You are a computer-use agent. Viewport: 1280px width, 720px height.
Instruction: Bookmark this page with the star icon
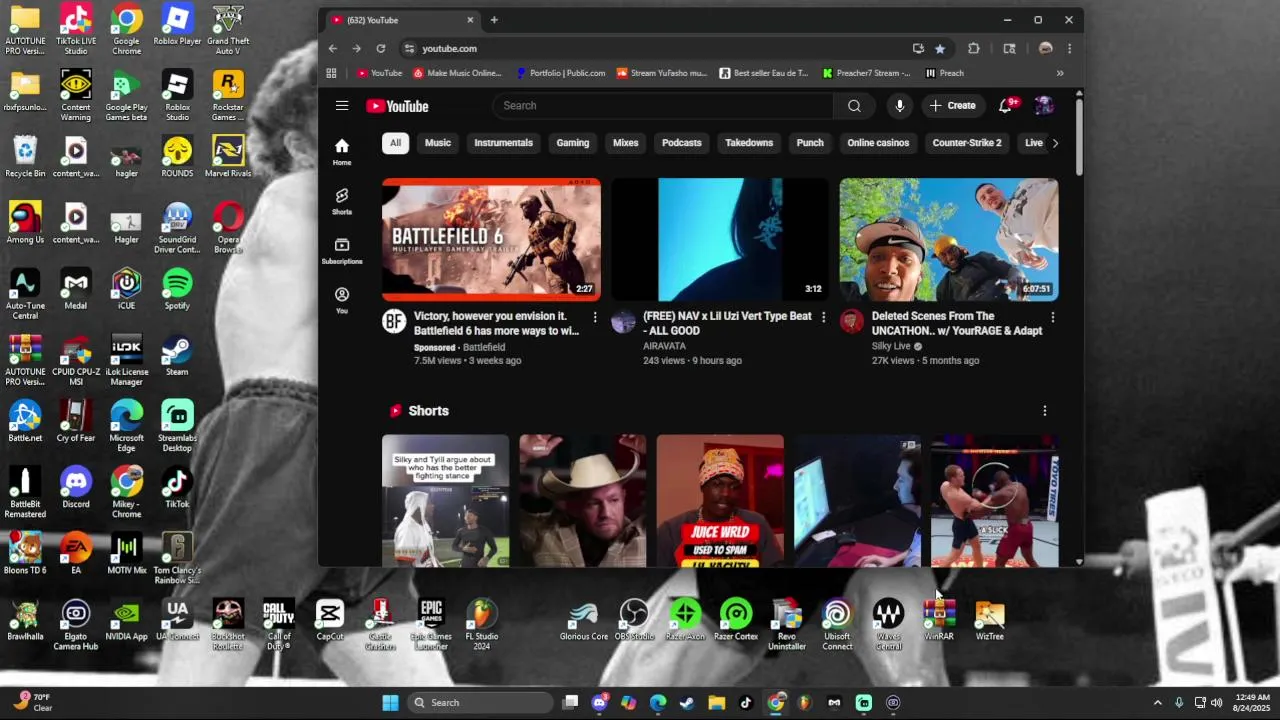[940, 48]
